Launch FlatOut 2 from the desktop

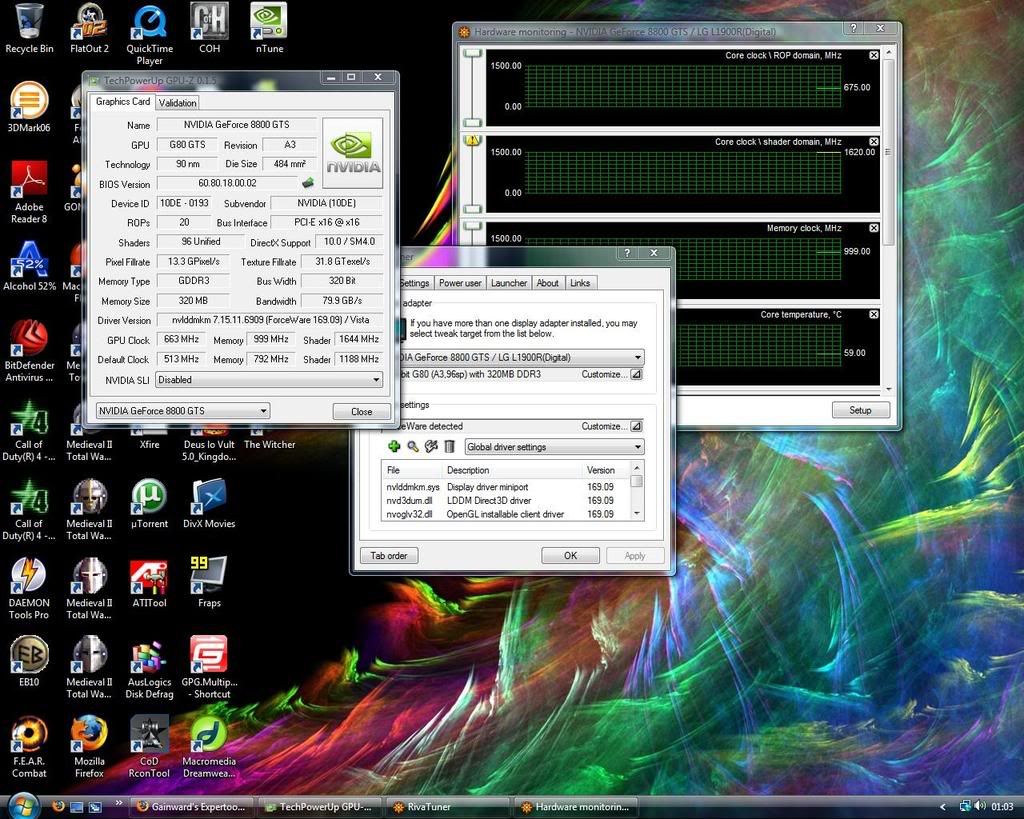coord(89,29)
